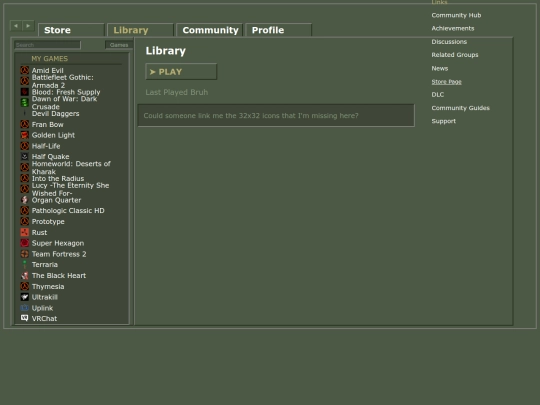Open the Discussions link
The width and height of the screenshot is (540, 405).
[x=449, y=42]
